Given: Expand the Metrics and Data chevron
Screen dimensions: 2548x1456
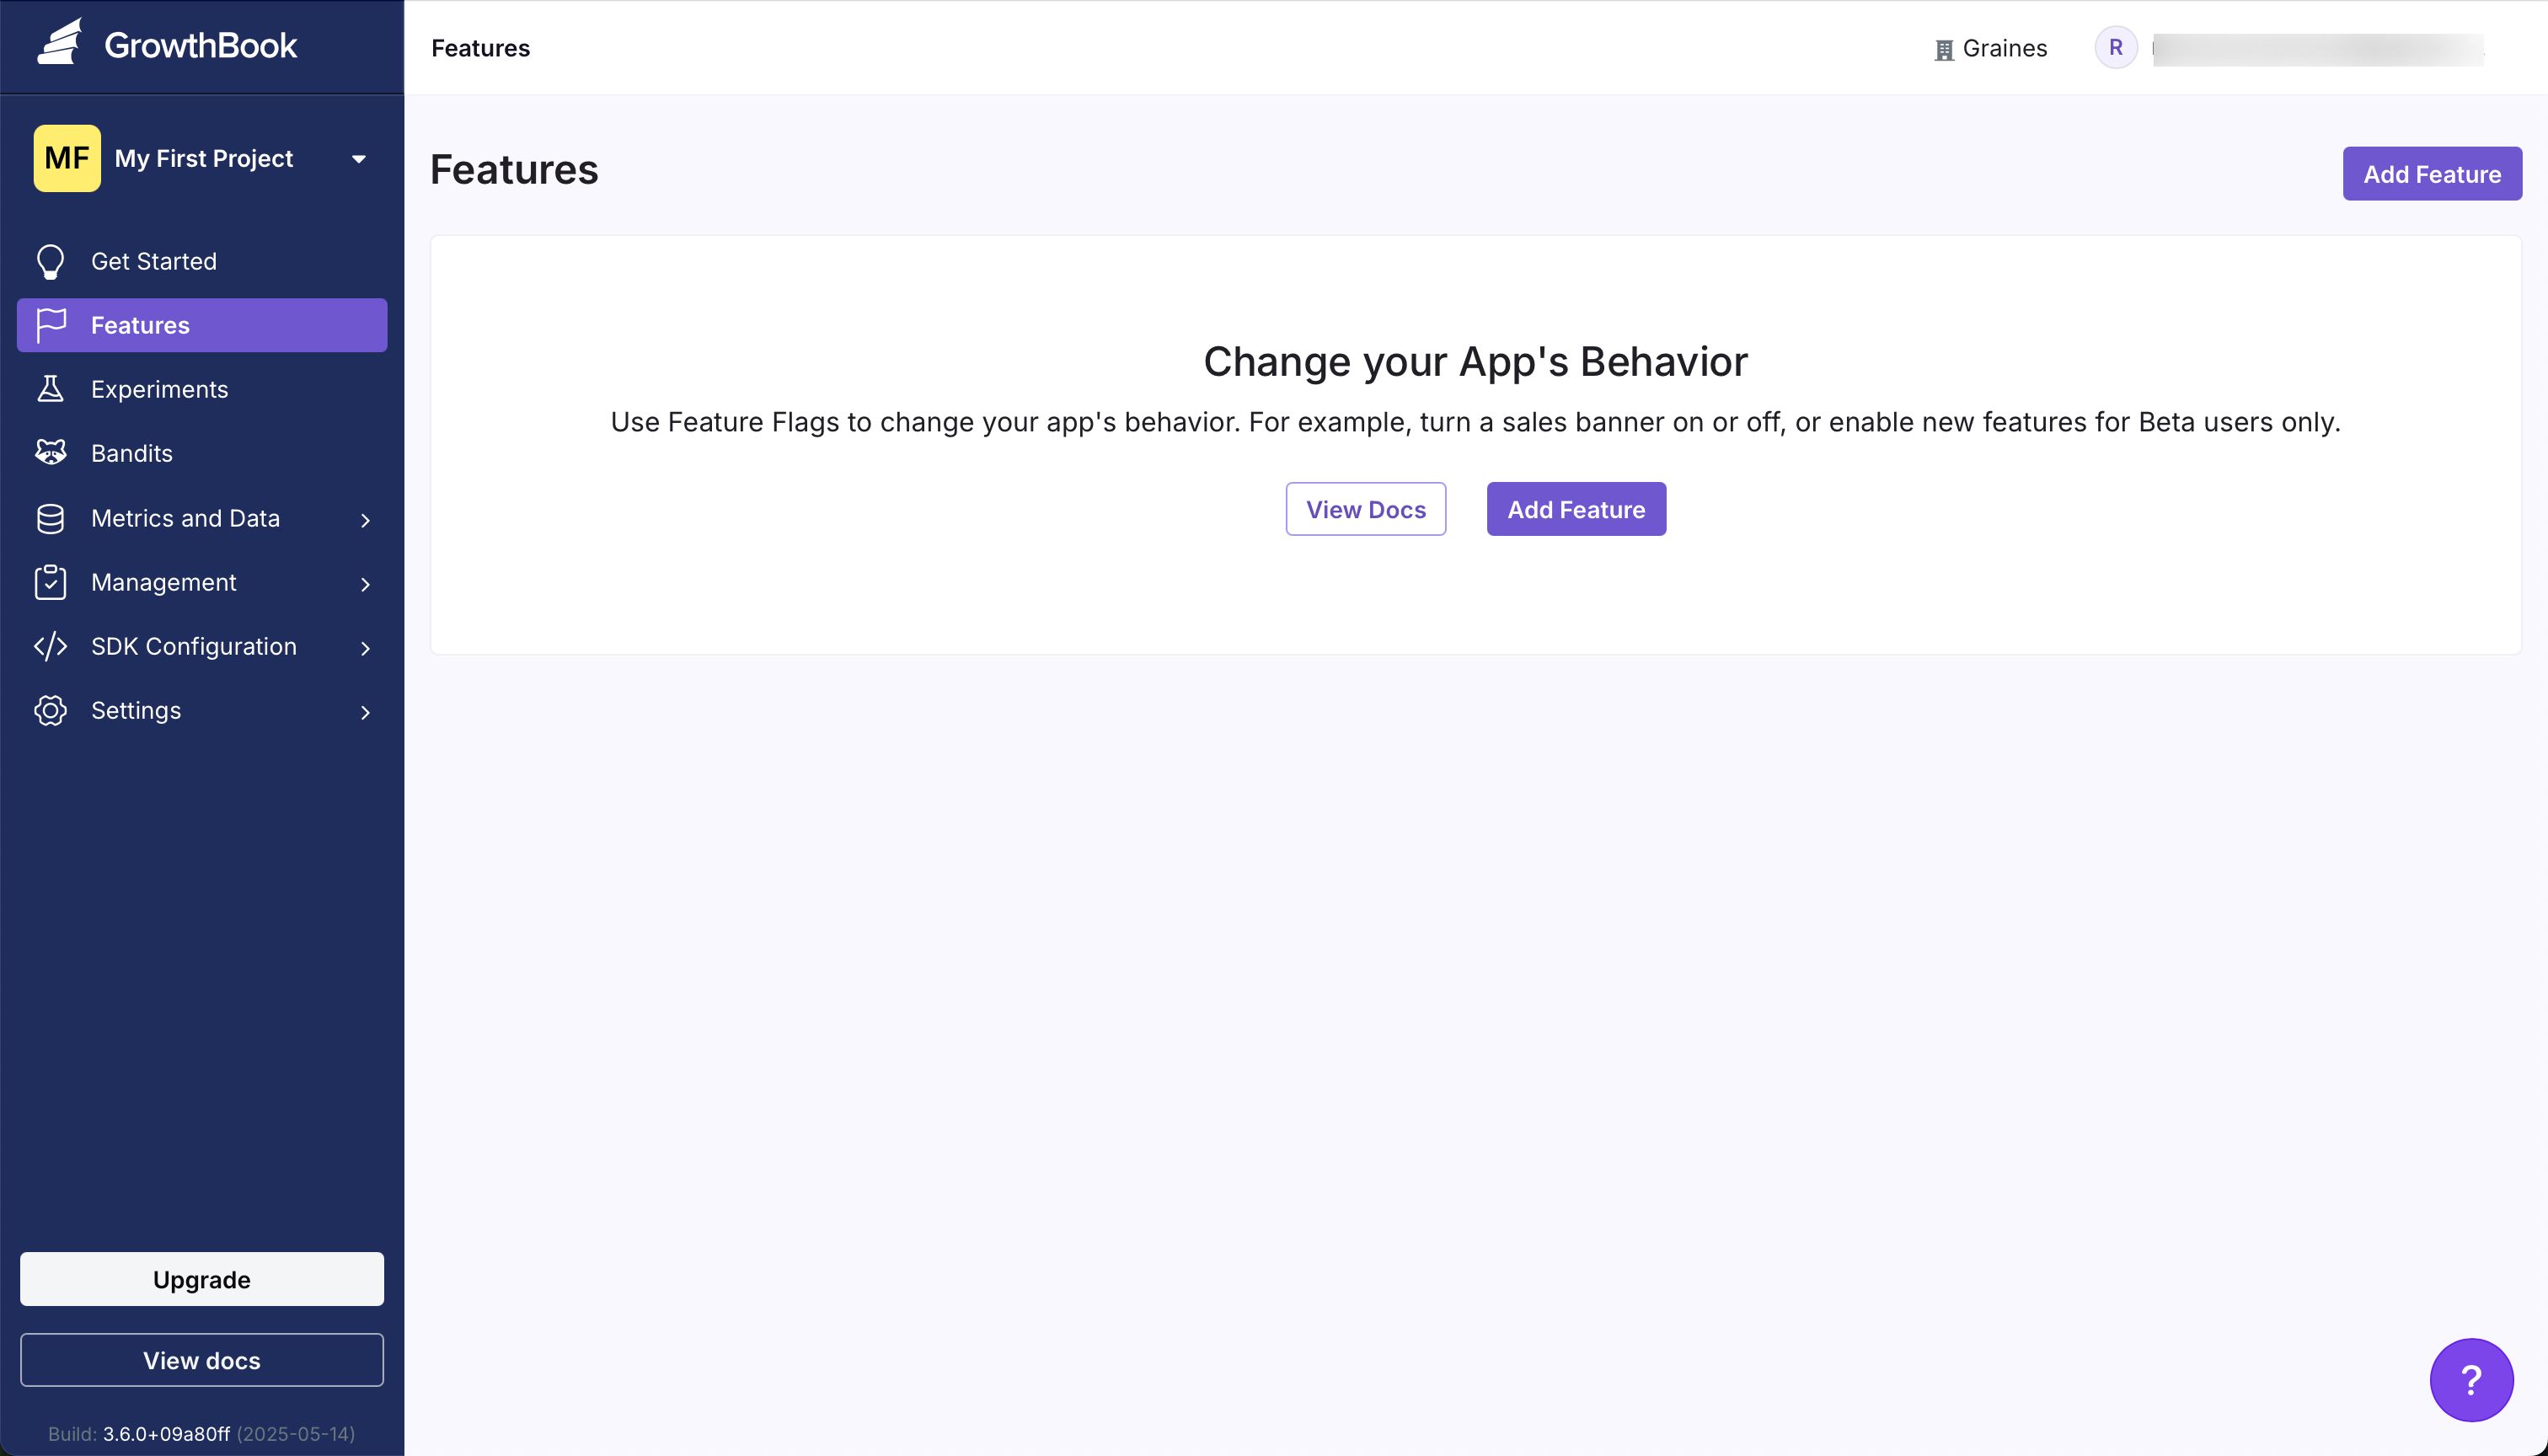Looking at the screenshot, I should pos(365,520).
